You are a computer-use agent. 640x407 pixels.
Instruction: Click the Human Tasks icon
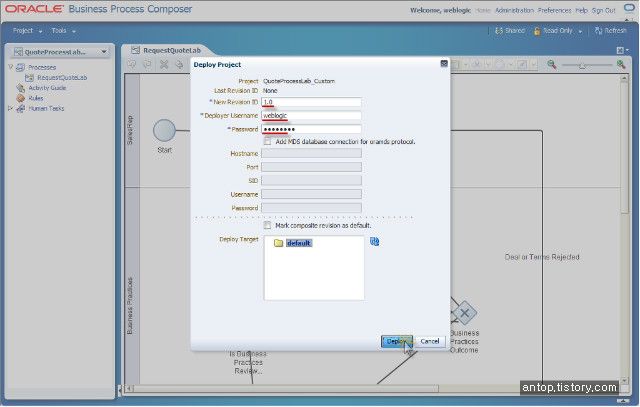tap(21, 108)
